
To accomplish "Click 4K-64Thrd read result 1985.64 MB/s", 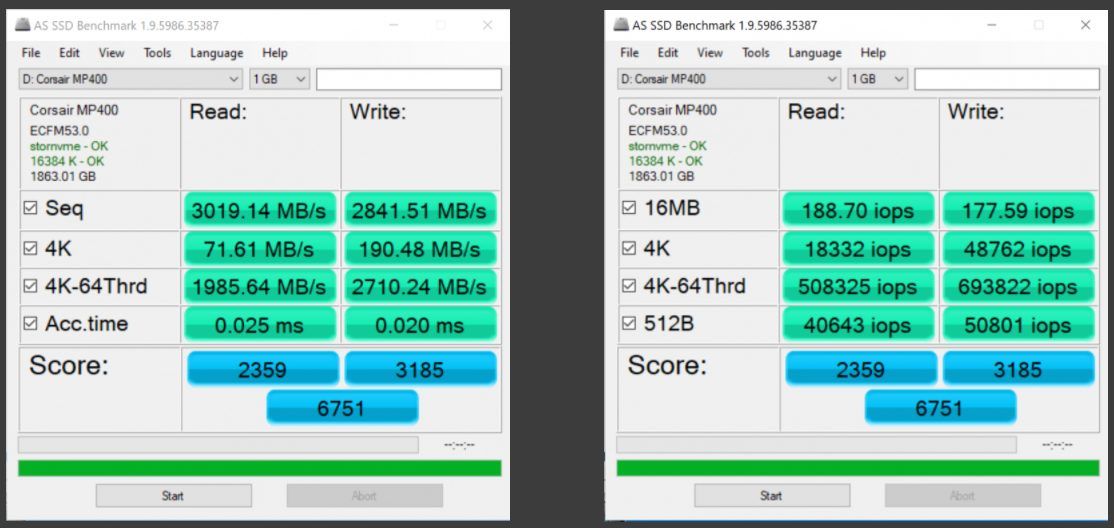I will coord(260,286).
